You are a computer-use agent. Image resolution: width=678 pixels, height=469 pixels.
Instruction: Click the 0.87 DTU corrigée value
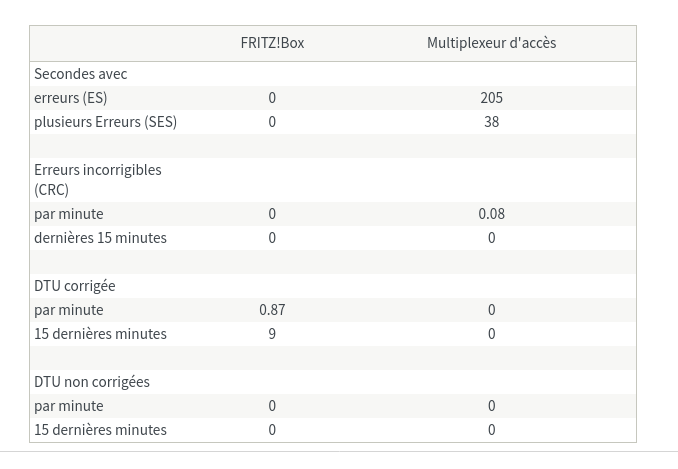(x=272, y=310)
